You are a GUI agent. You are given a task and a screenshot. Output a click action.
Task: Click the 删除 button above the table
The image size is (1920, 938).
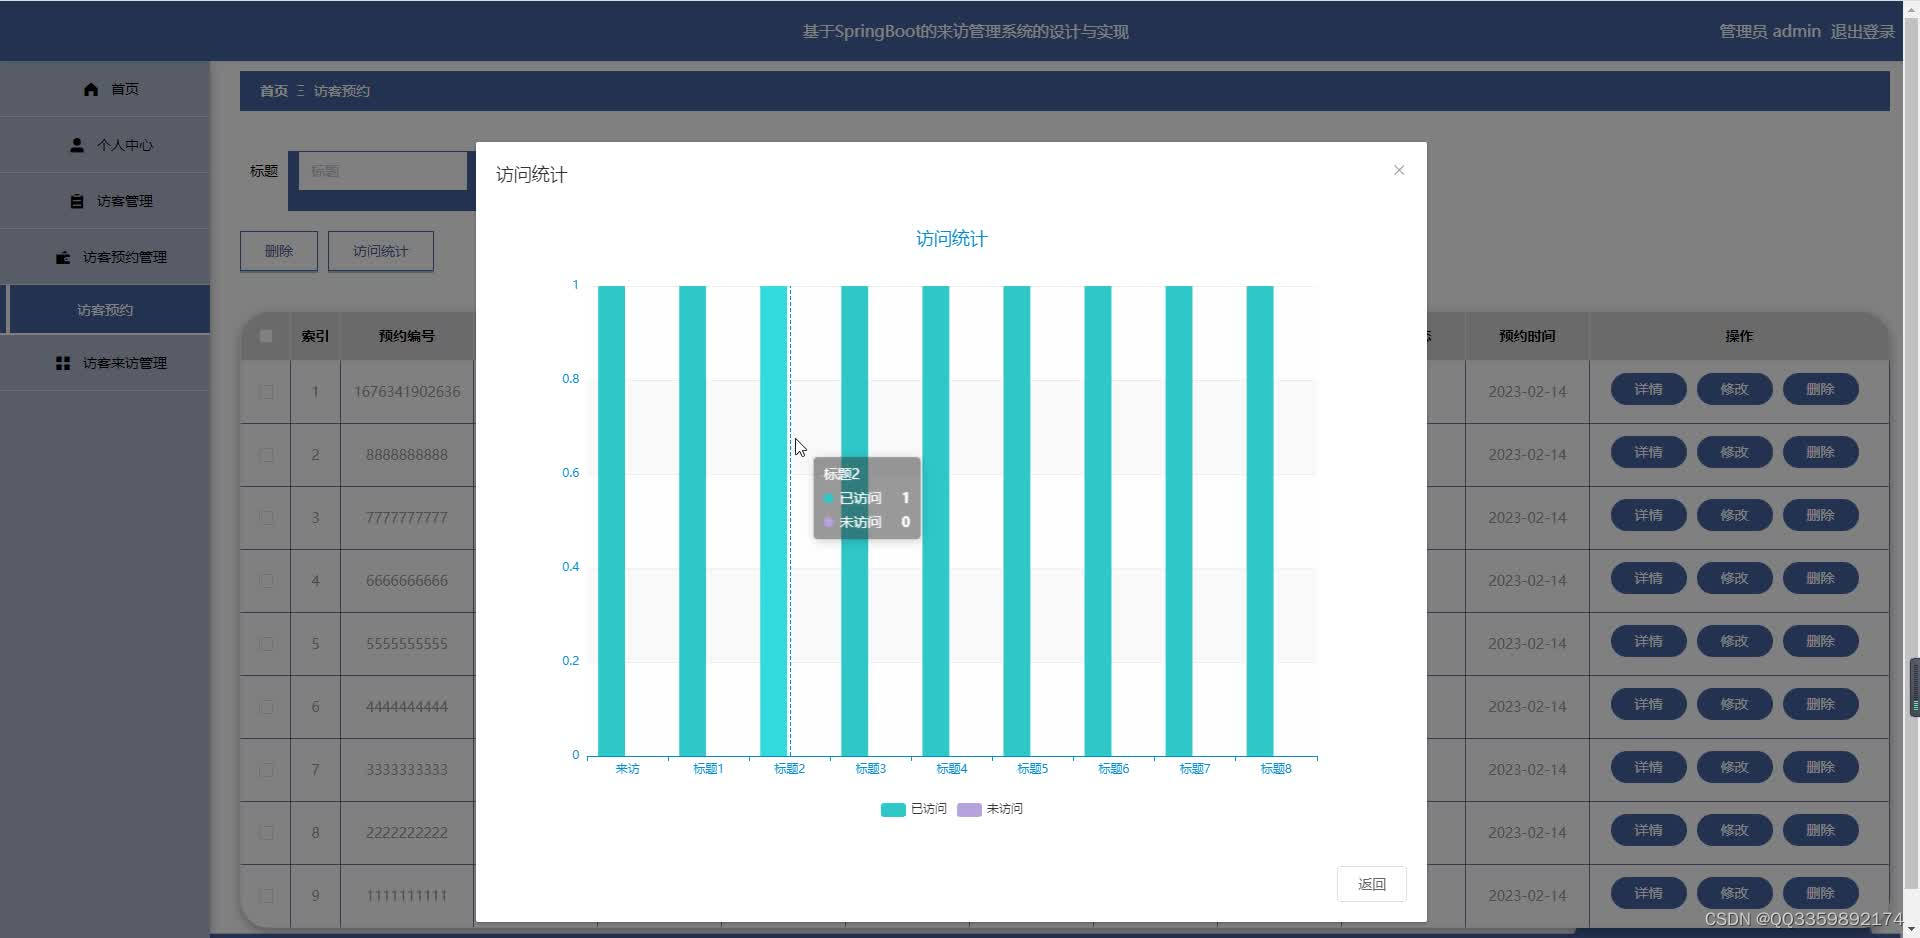[279, 251]
